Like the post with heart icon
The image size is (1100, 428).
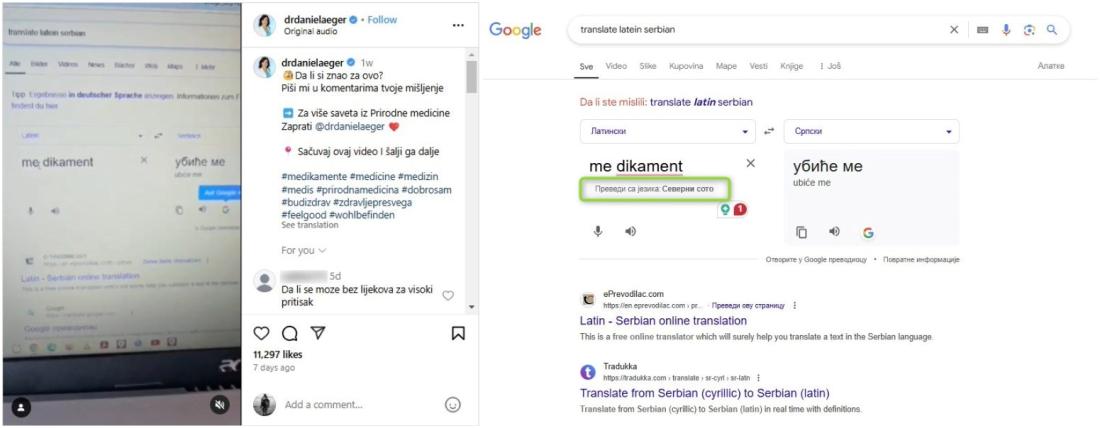(261, 333)
